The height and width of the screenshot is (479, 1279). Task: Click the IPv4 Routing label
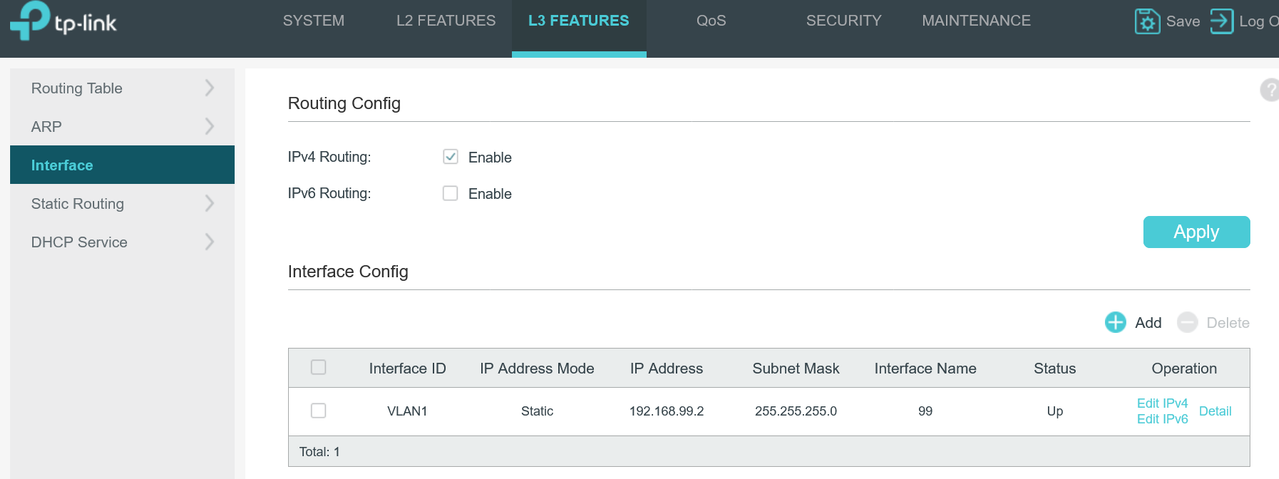point(329,157)
